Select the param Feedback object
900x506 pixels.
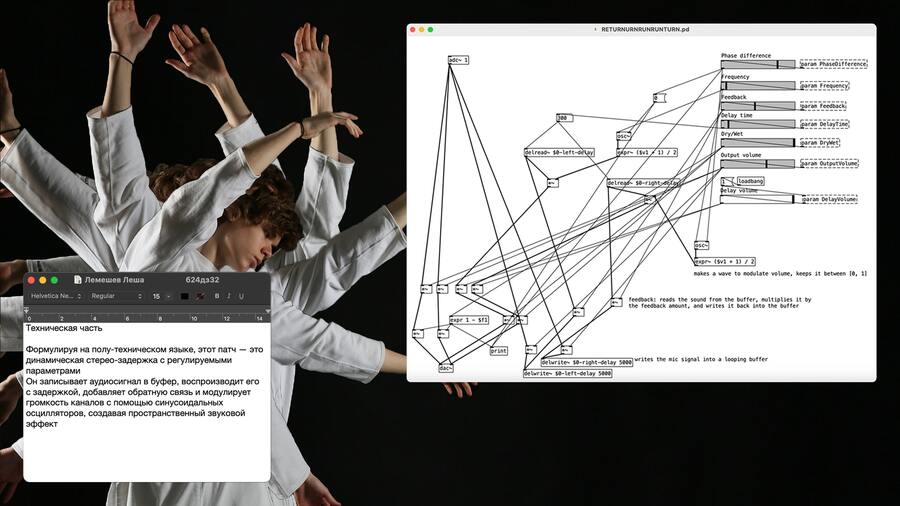point(823,106)
